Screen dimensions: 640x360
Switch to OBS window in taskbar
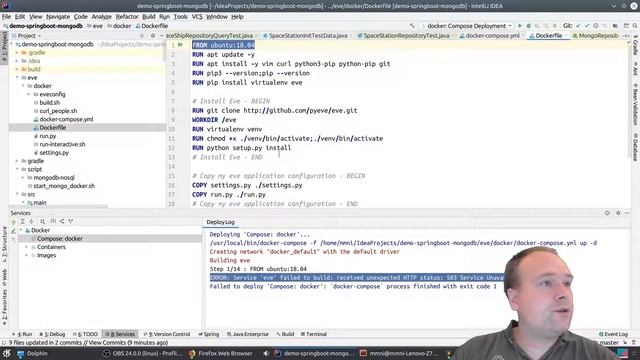(142, 353)
